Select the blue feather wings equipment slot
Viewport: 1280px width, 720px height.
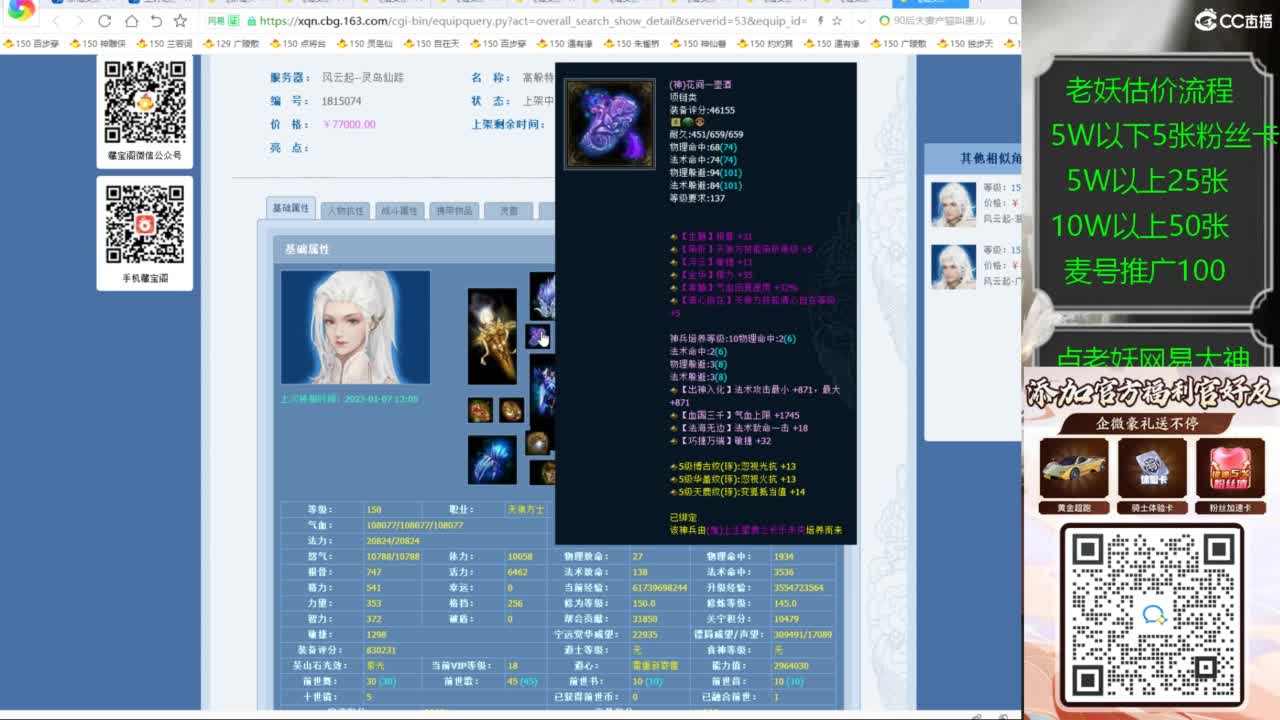click(492, 459)
